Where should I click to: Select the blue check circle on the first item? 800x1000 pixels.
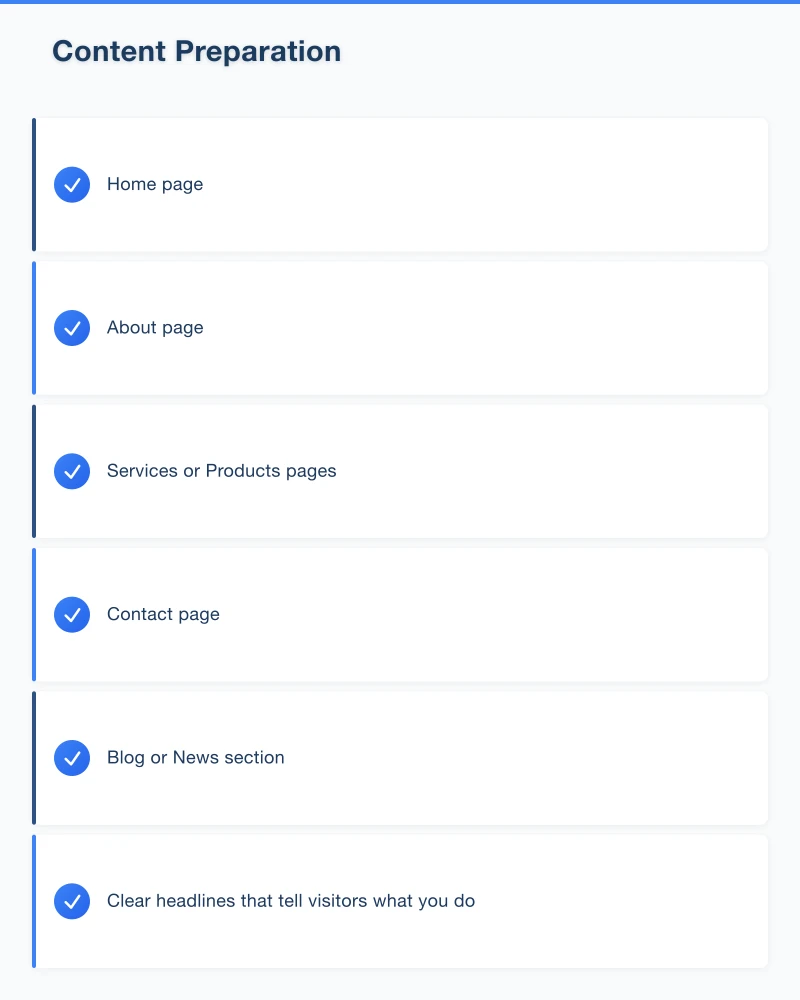coord(72,184)
